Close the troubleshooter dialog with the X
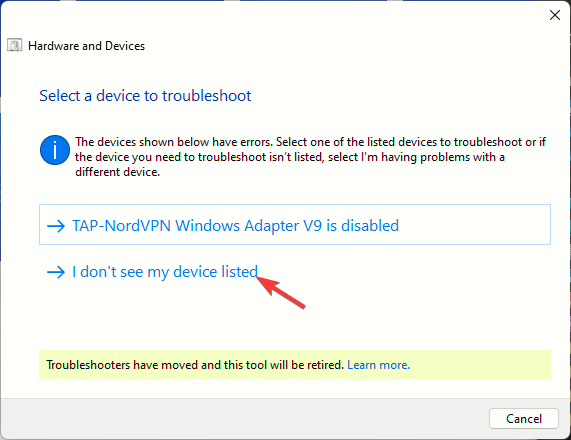Viewport: 571px width, 440px height. pyautogui.click(x=555, y=15)
